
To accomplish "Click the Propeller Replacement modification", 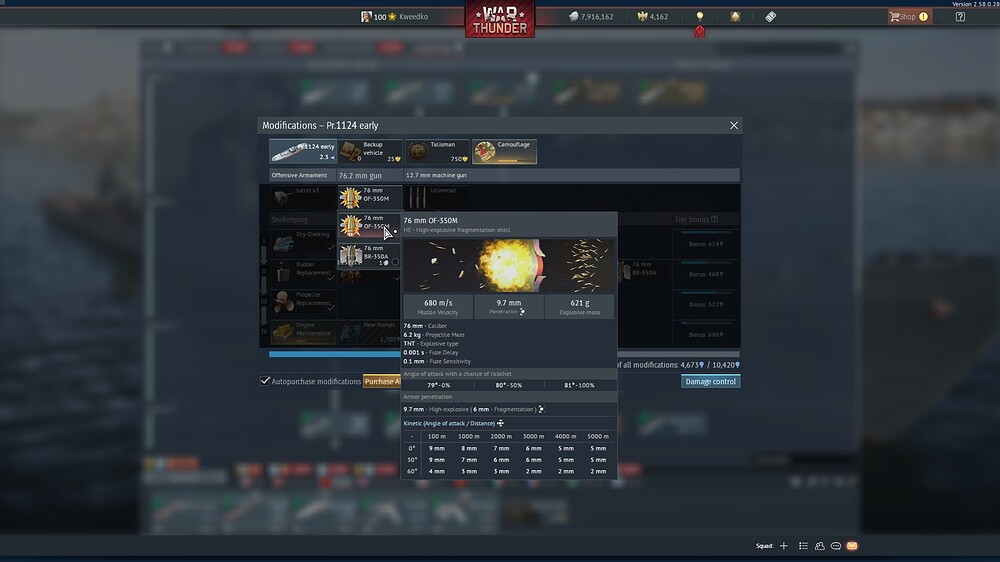I will 303,302.
